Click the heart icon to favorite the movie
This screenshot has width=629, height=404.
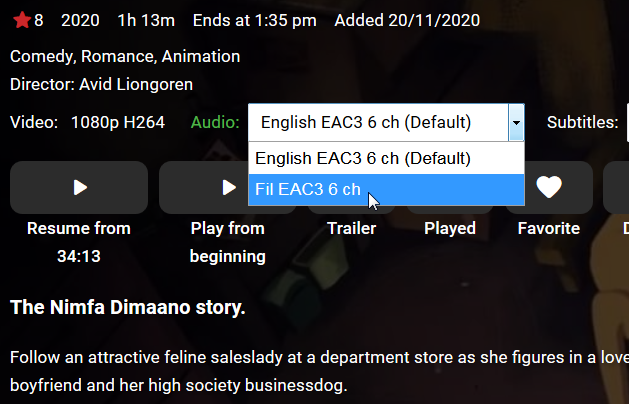coord(549,187)
